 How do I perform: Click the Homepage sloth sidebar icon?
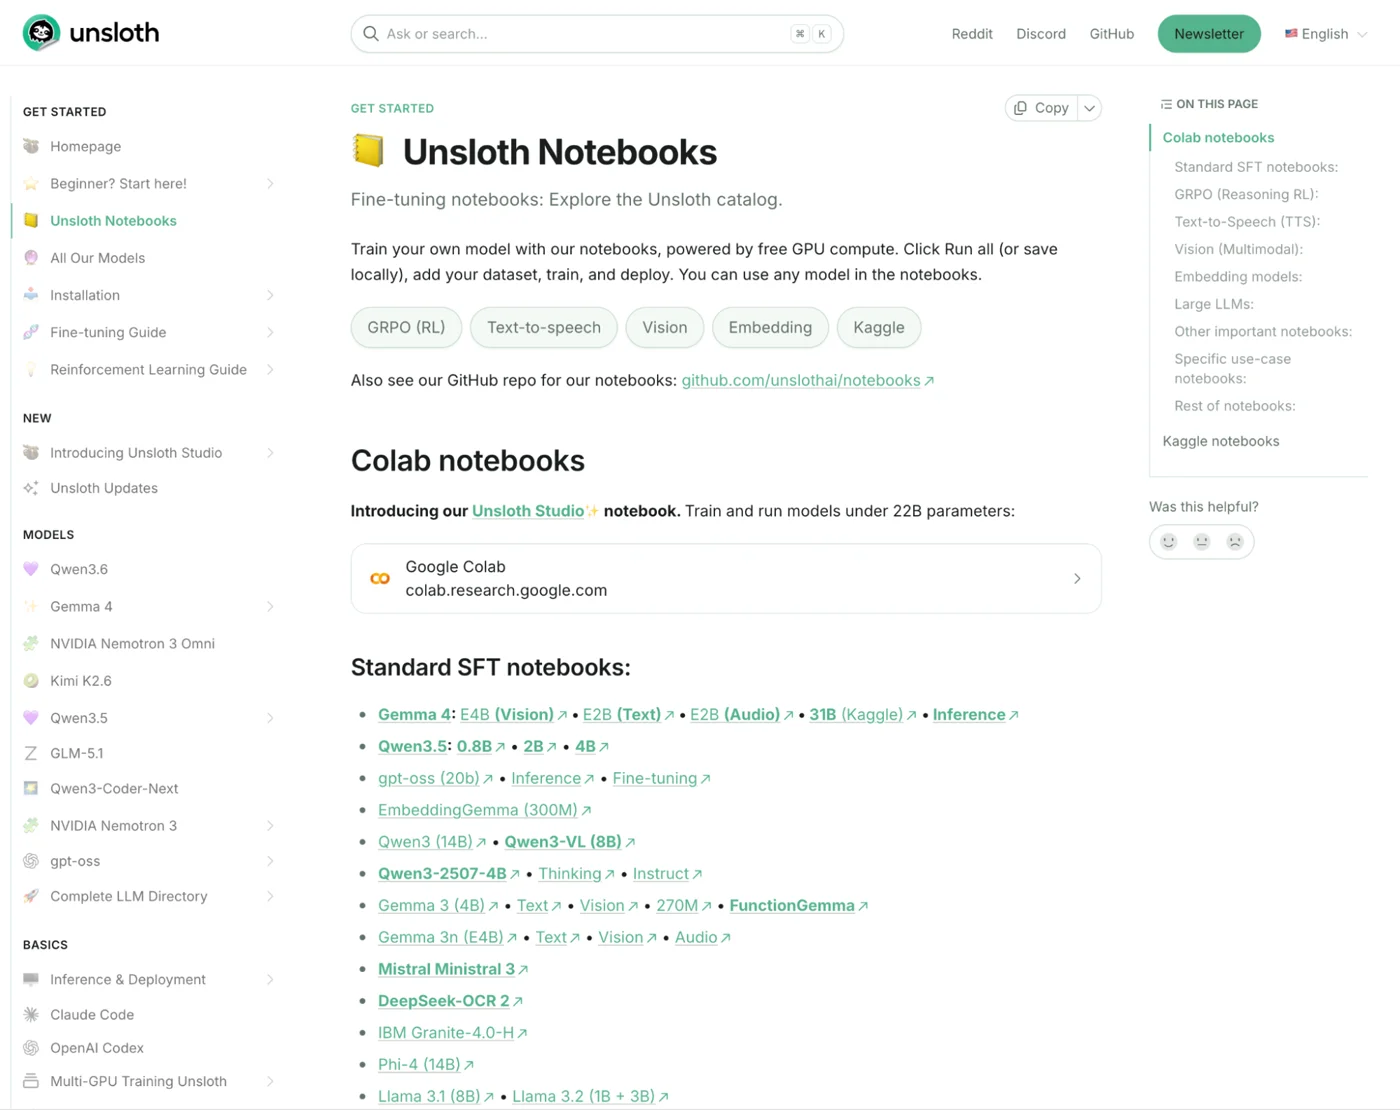tap(31, 146)
